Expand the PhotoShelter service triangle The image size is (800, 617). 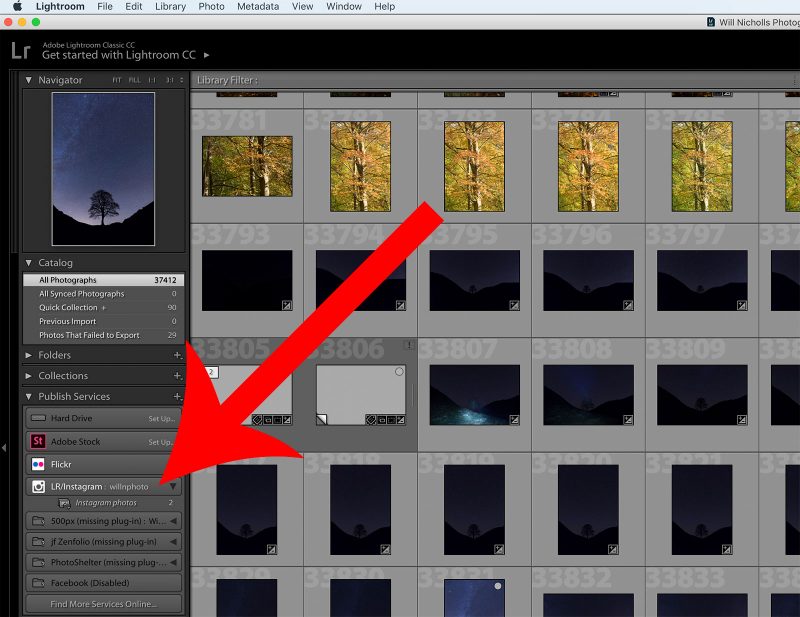pyautogui.click(x=173, y=562)
